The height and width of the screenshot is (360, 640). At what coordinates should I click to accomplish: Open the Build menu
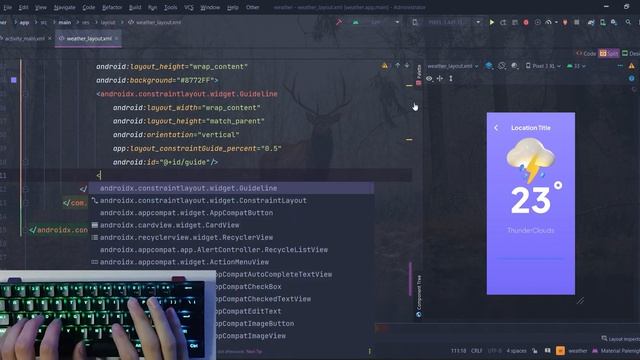(x=135, y=7)
